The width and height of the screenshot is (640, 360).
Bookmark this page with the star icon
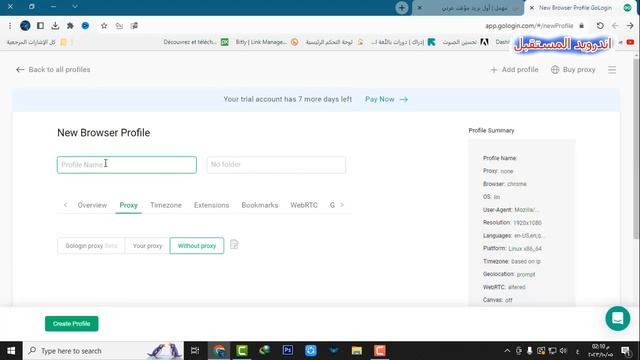coord(104,26)
